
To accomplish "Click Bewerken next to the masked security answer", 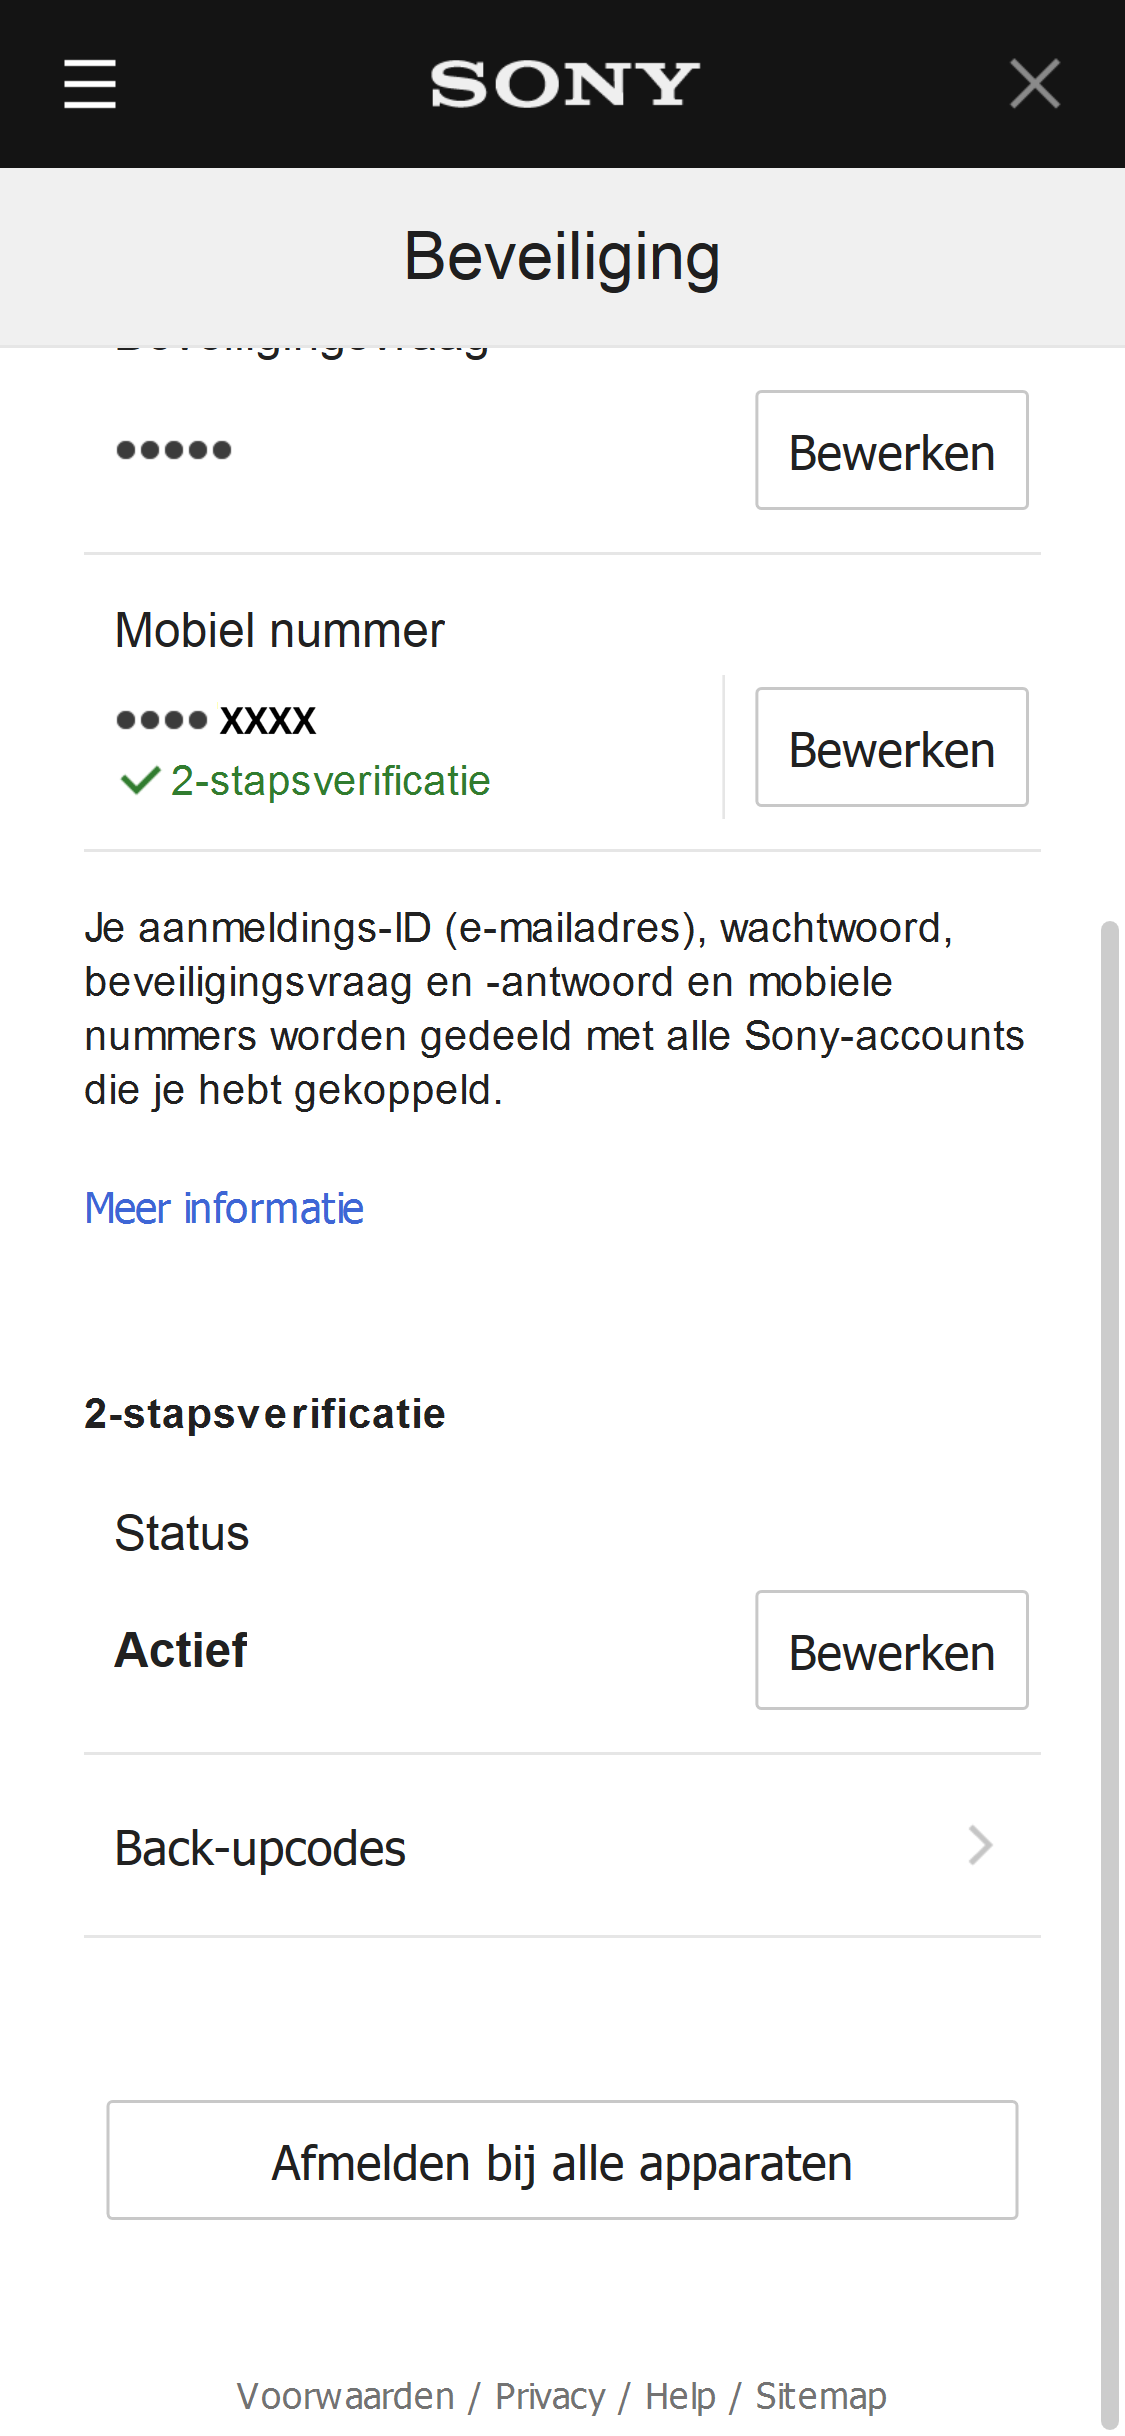I will [891, 451].
